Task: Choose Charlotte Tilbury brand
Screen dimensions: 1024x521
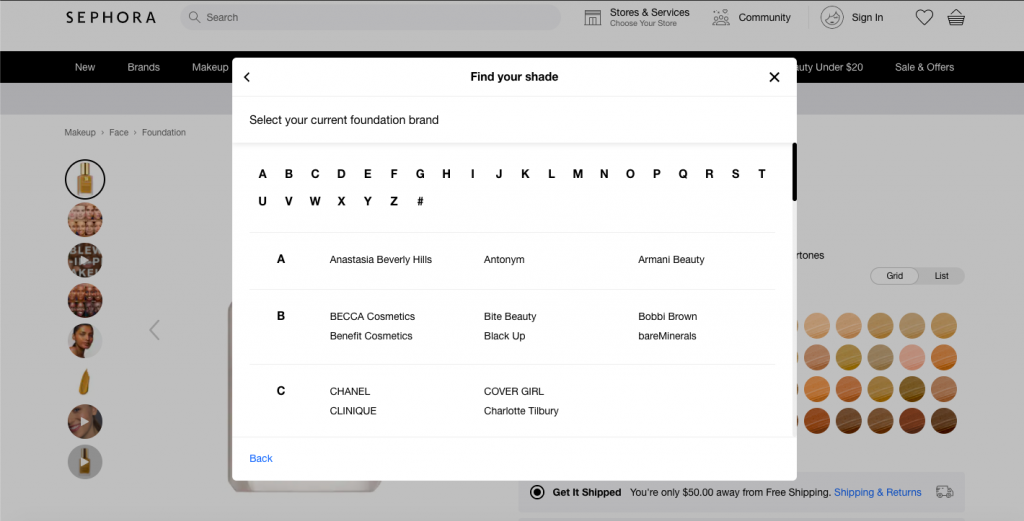Action: [x=521, y=411]
